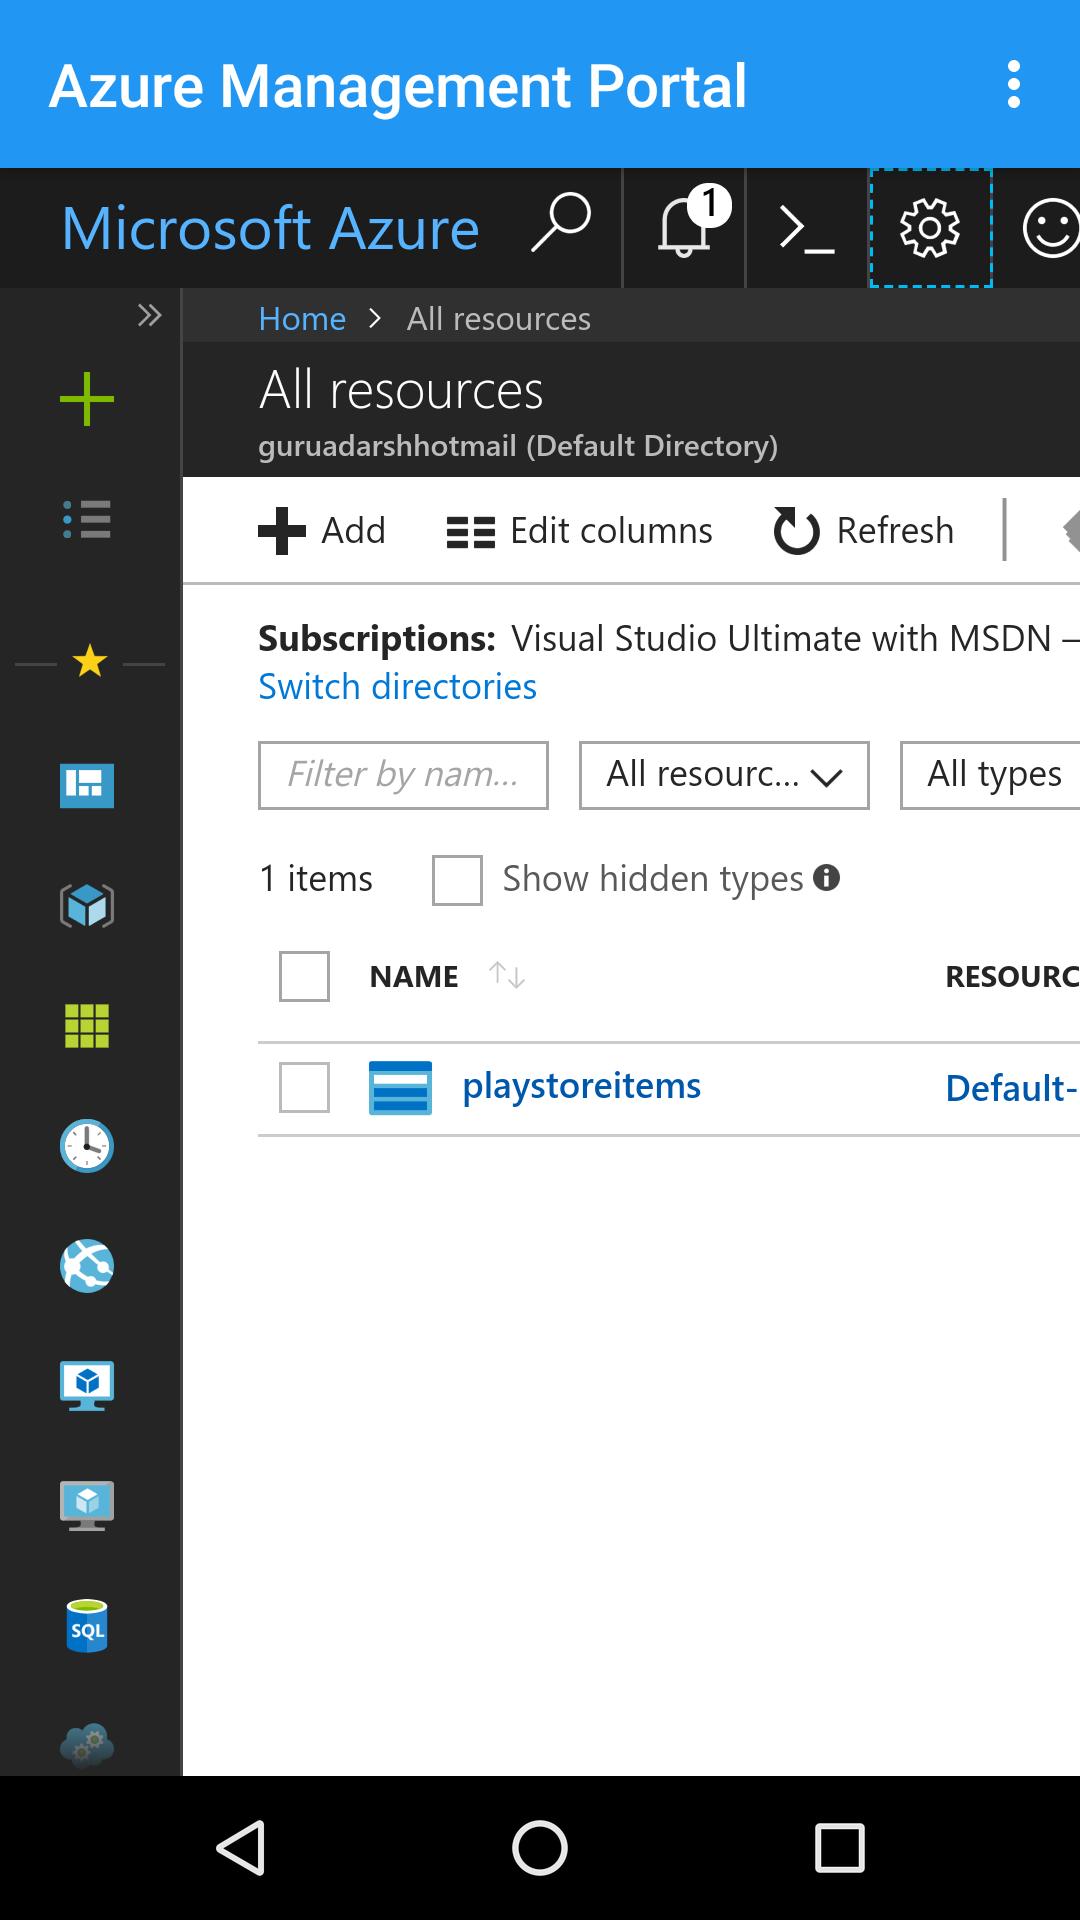Open the Azure search magnifier
The image size is (1080, 1920).
click(561, 224)
